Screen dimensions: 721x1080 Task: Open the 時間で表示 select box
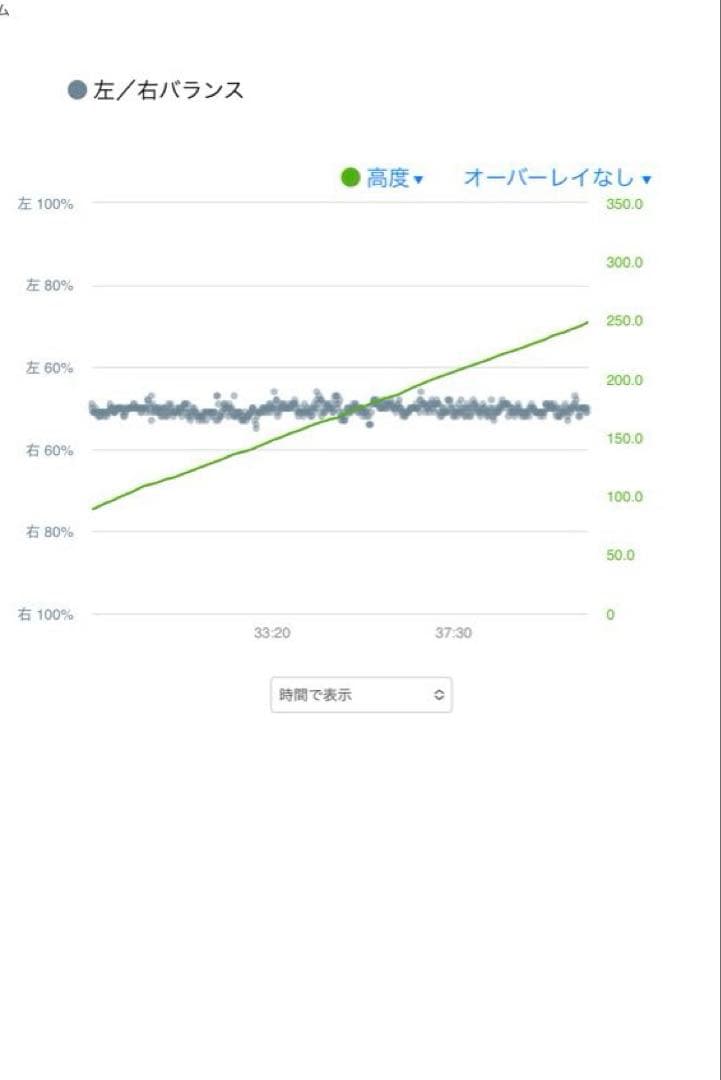360,695
